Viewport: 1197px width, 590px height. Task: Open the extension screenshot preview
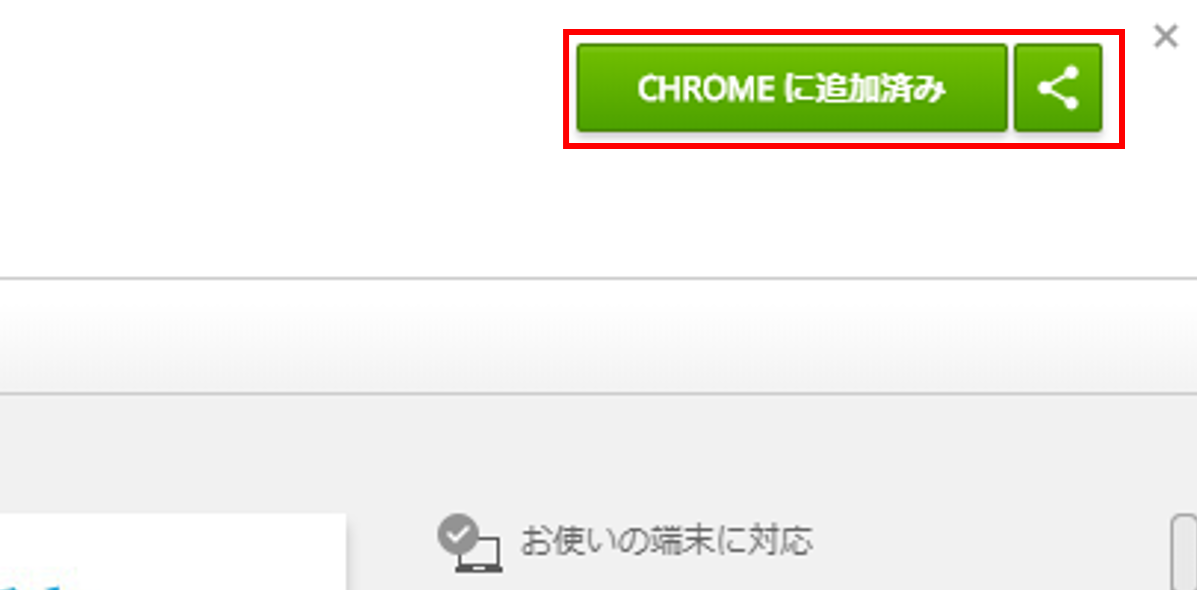(x=173, y=551)
